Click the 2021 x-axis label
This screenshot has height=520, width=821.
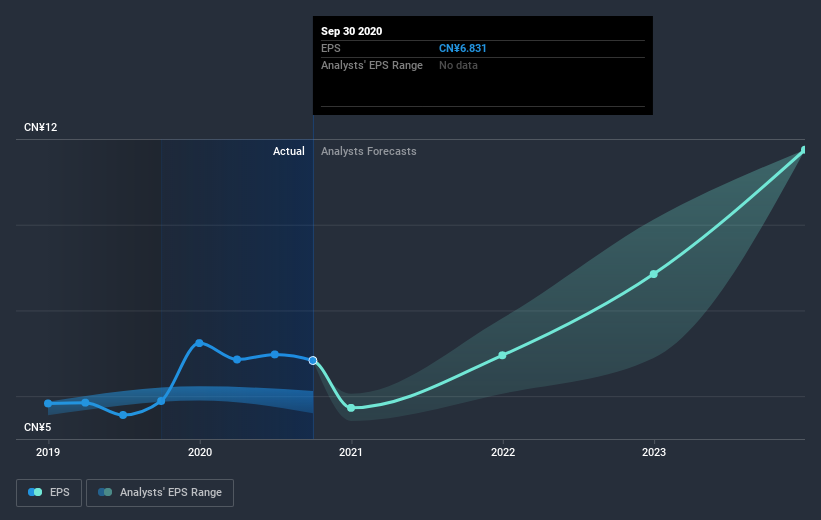[x=350, y=452]
